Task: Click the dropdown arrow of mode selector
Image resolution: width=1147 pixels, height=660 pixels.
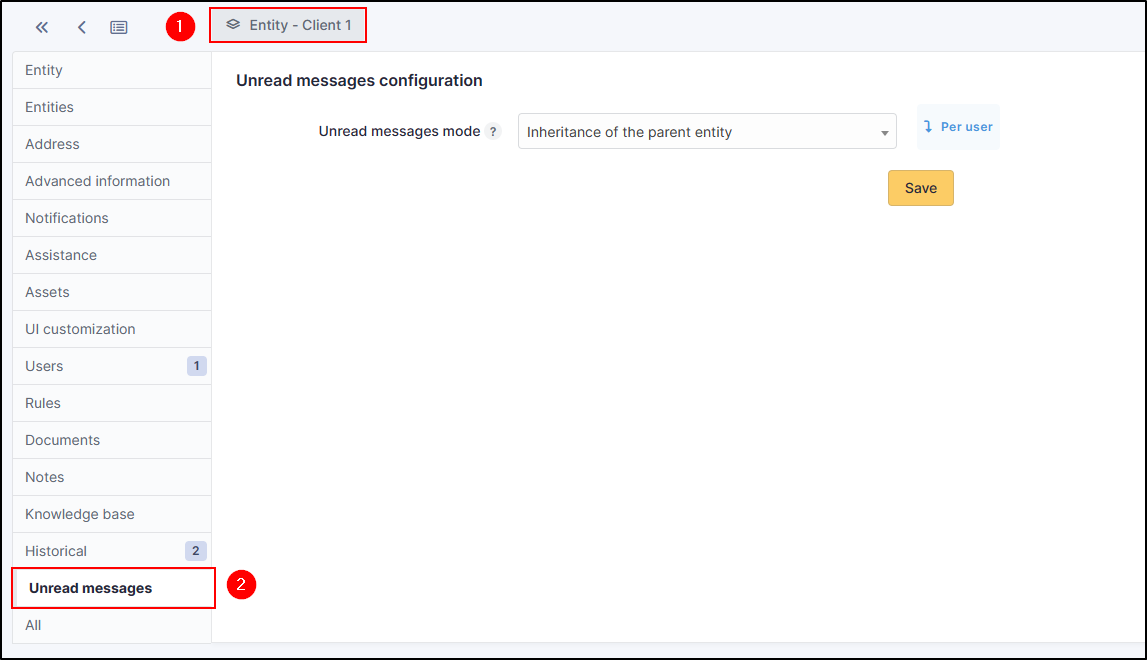Action: [x=884, y=133]
